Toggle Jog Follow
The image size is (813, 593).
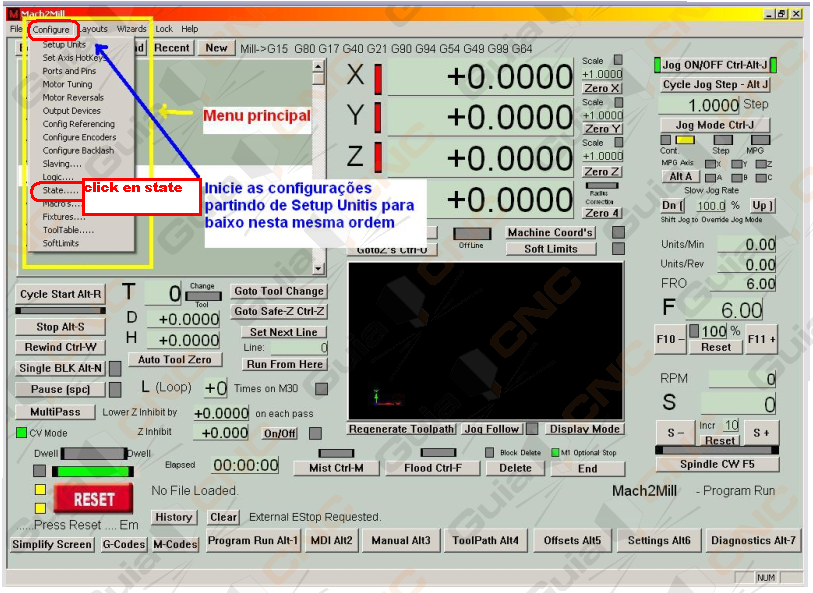point(492,429)
